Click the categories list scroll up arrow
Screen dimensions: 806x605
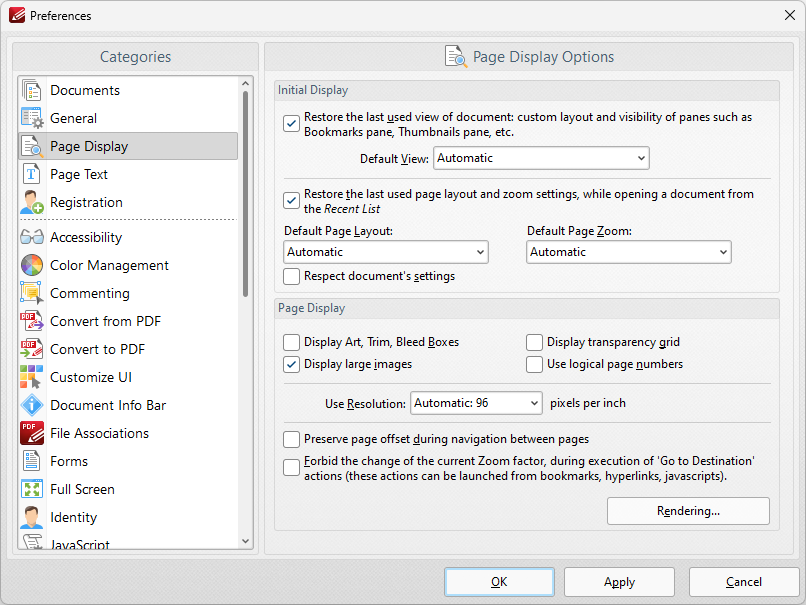246,83
